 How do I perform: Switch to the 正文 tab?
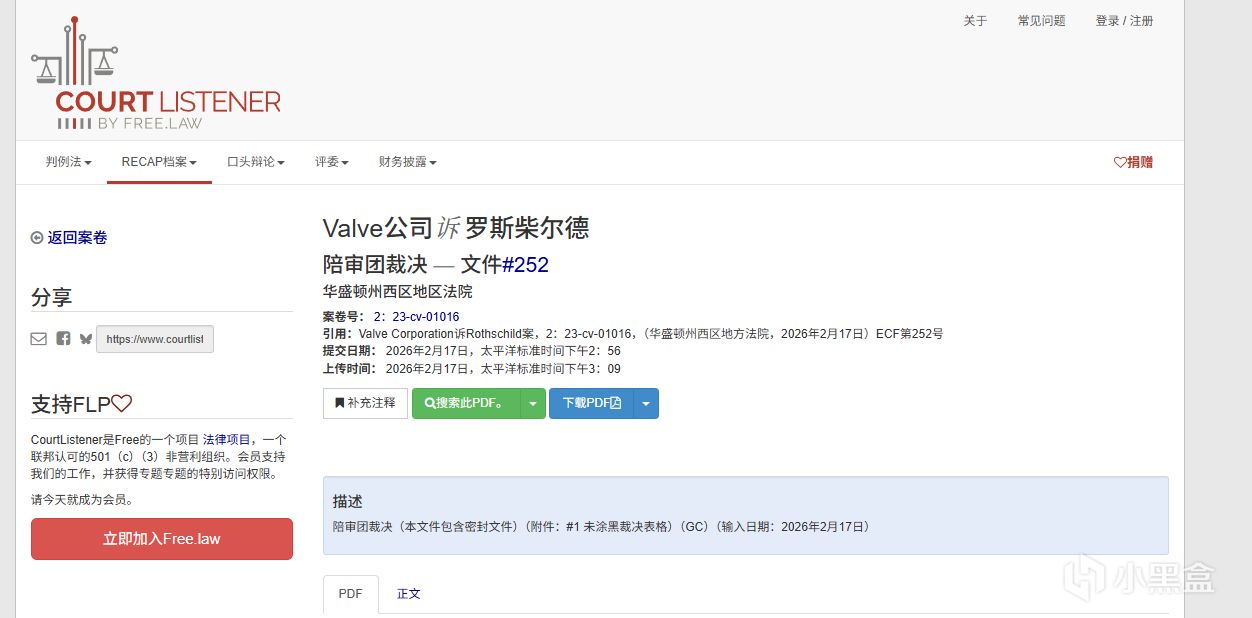click(x=409, y=594)
